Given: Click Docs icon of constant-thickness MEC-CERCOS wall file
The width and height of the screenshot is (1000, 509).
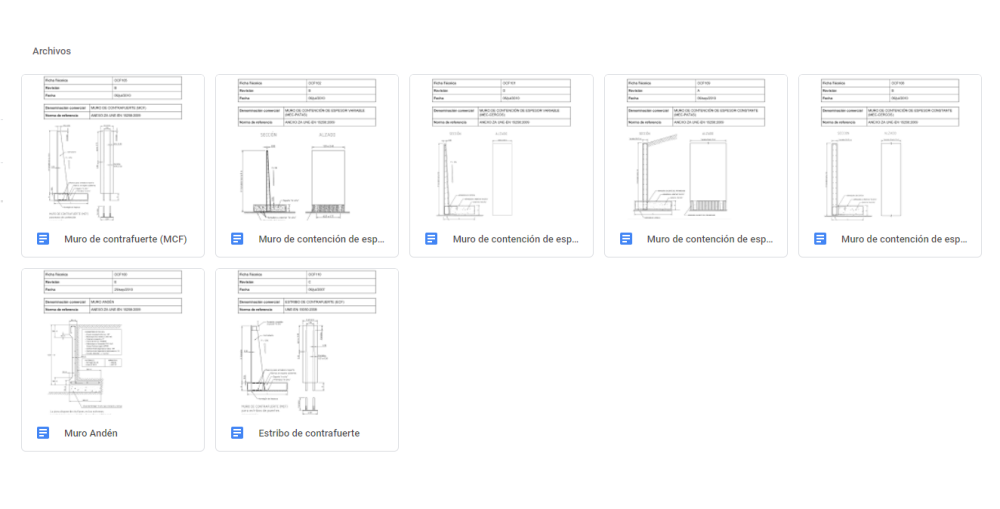Looking at the screenshot, I should pos(820,239).
